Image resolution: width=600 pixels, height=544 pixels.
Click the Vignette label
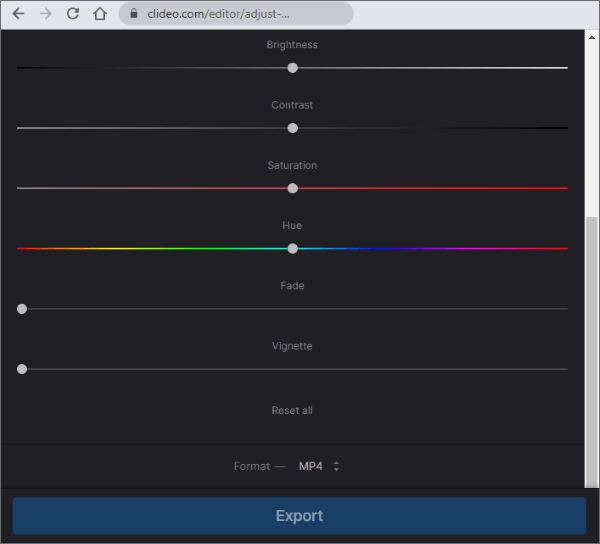292,346
